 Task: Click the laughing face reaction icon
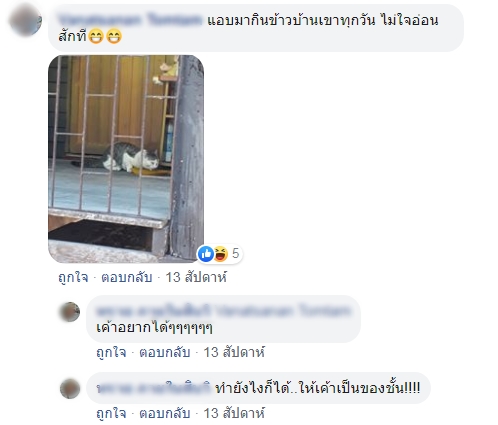220,254
